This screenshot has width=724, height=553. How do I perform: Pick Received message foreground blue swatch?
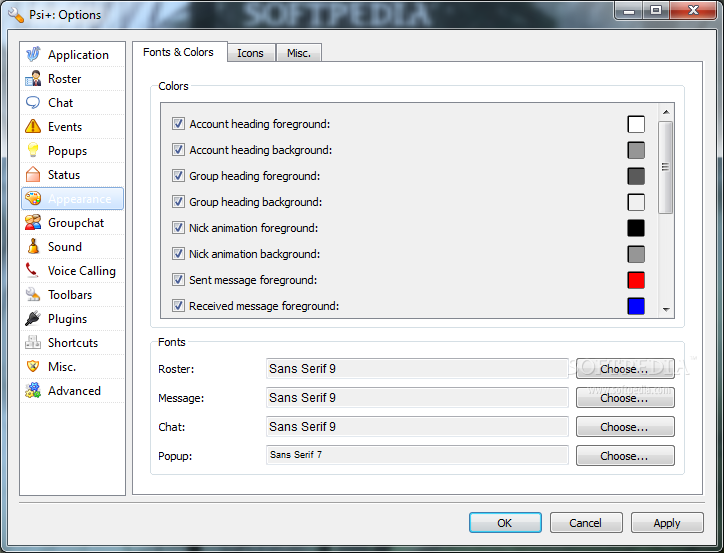(636, 306)
